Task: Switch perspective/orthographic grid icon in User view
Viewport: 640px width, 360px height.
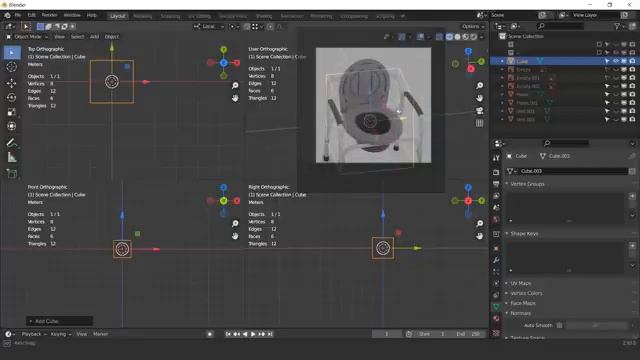Action: tap(480, 123)
